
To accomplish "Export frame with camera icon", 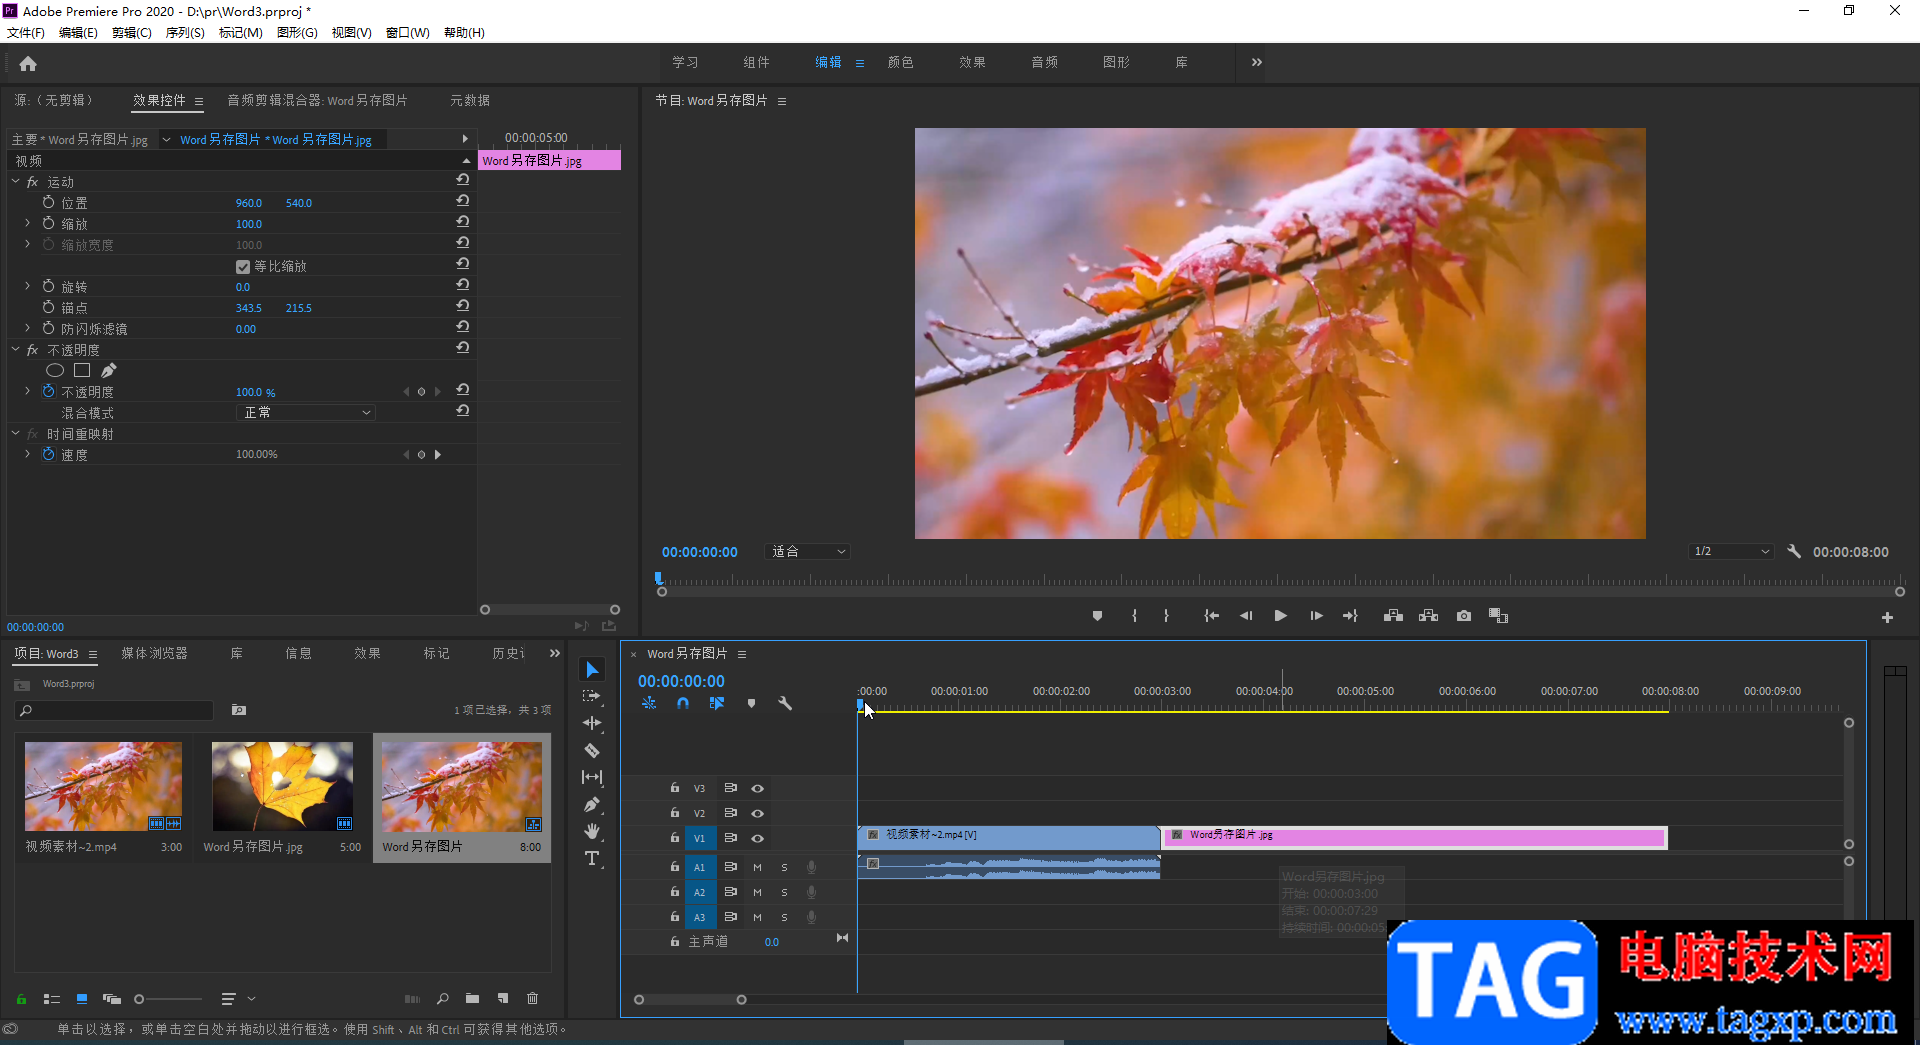I will 1464,616.
